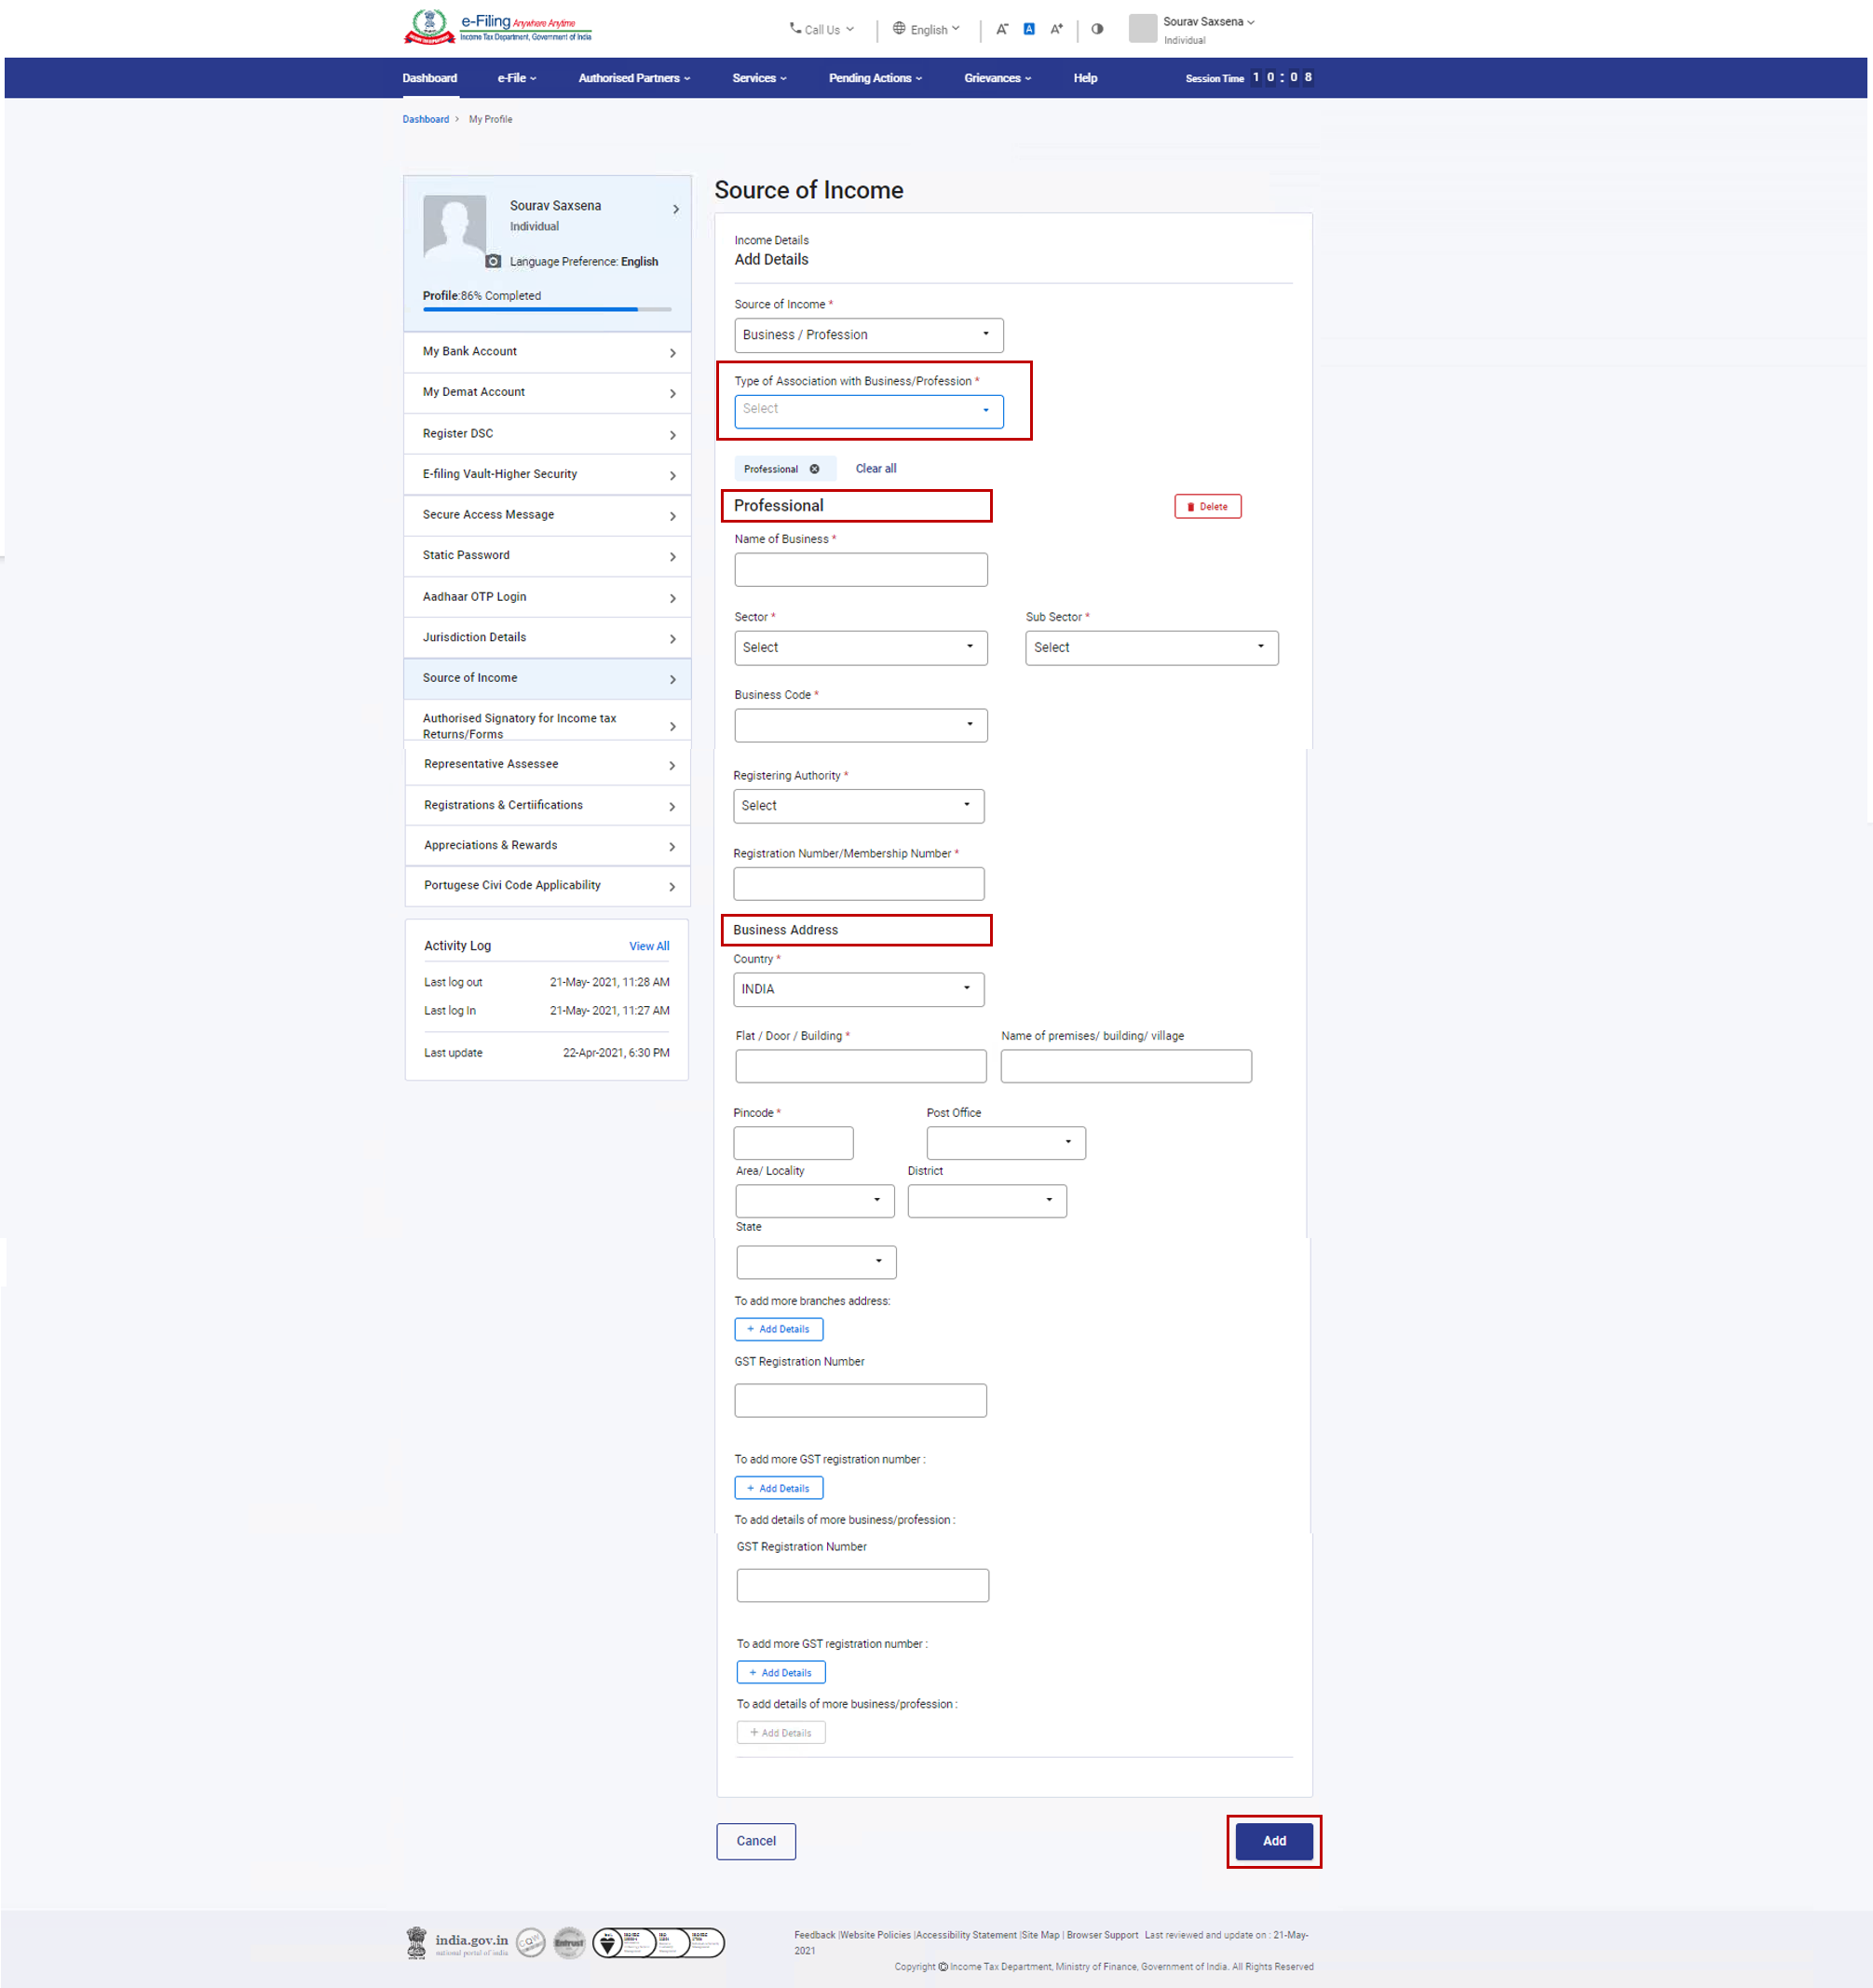Toggle the default blue A font size setting
1873x1988 pixels.
click(1028, 29)
